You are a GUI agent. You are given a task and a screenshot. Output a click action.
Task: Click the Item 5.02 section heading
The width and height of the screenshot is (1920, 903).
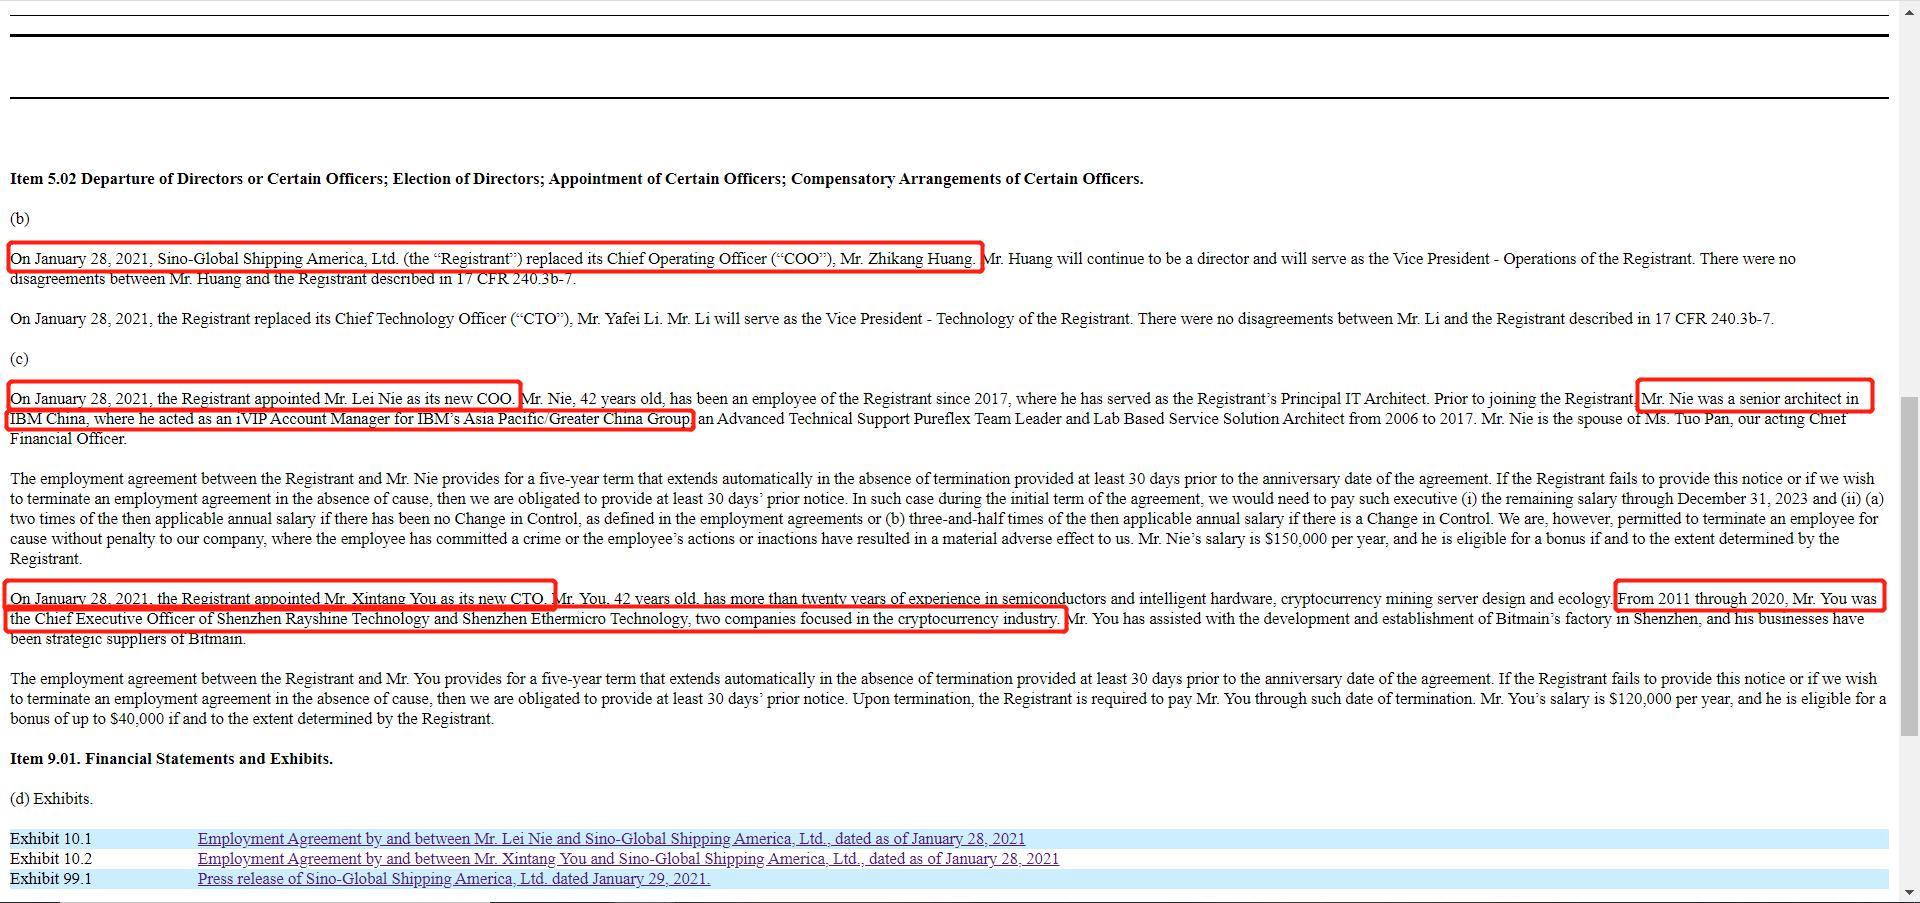[576, 179]
